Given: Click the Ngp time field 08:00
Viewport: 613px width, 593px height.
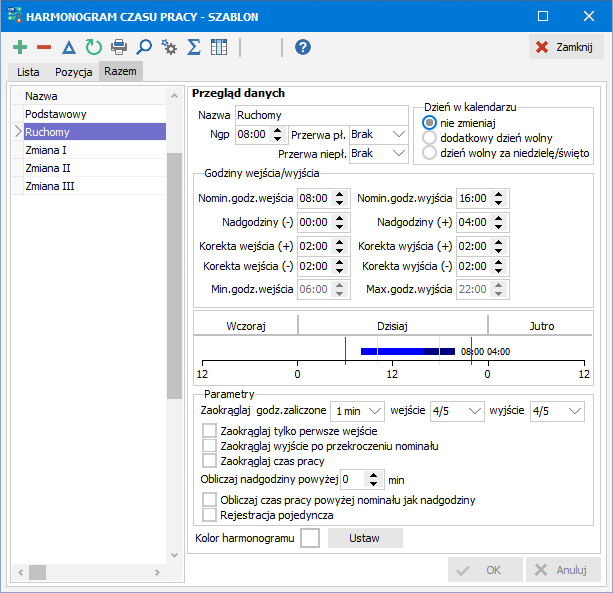Looking at the screenshot, I should pyautogui.click(x=253, y=134).
